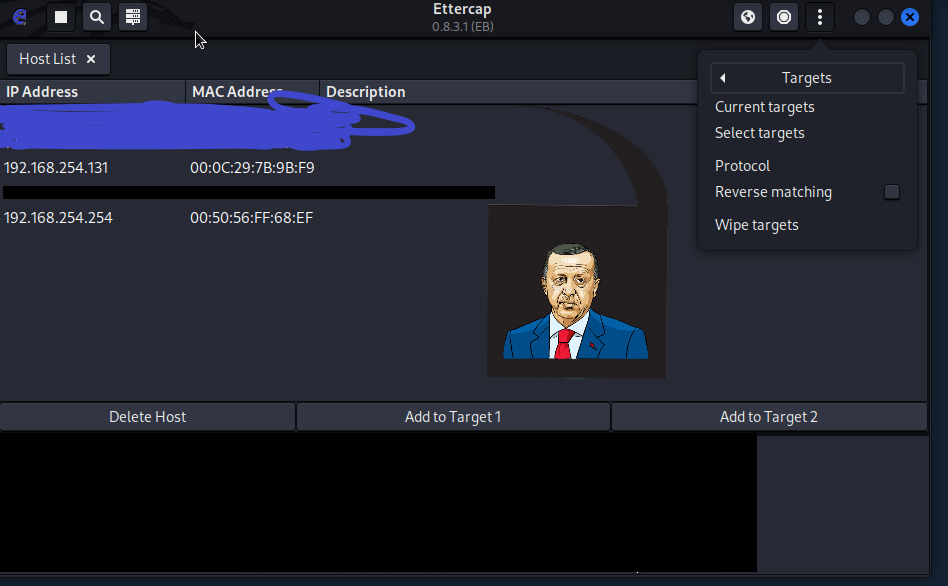Image resolution: width=948 pixels, height=586 pixels.
Task: Choose Wipe targets from the menu
Action: click(x=756, y=225)
